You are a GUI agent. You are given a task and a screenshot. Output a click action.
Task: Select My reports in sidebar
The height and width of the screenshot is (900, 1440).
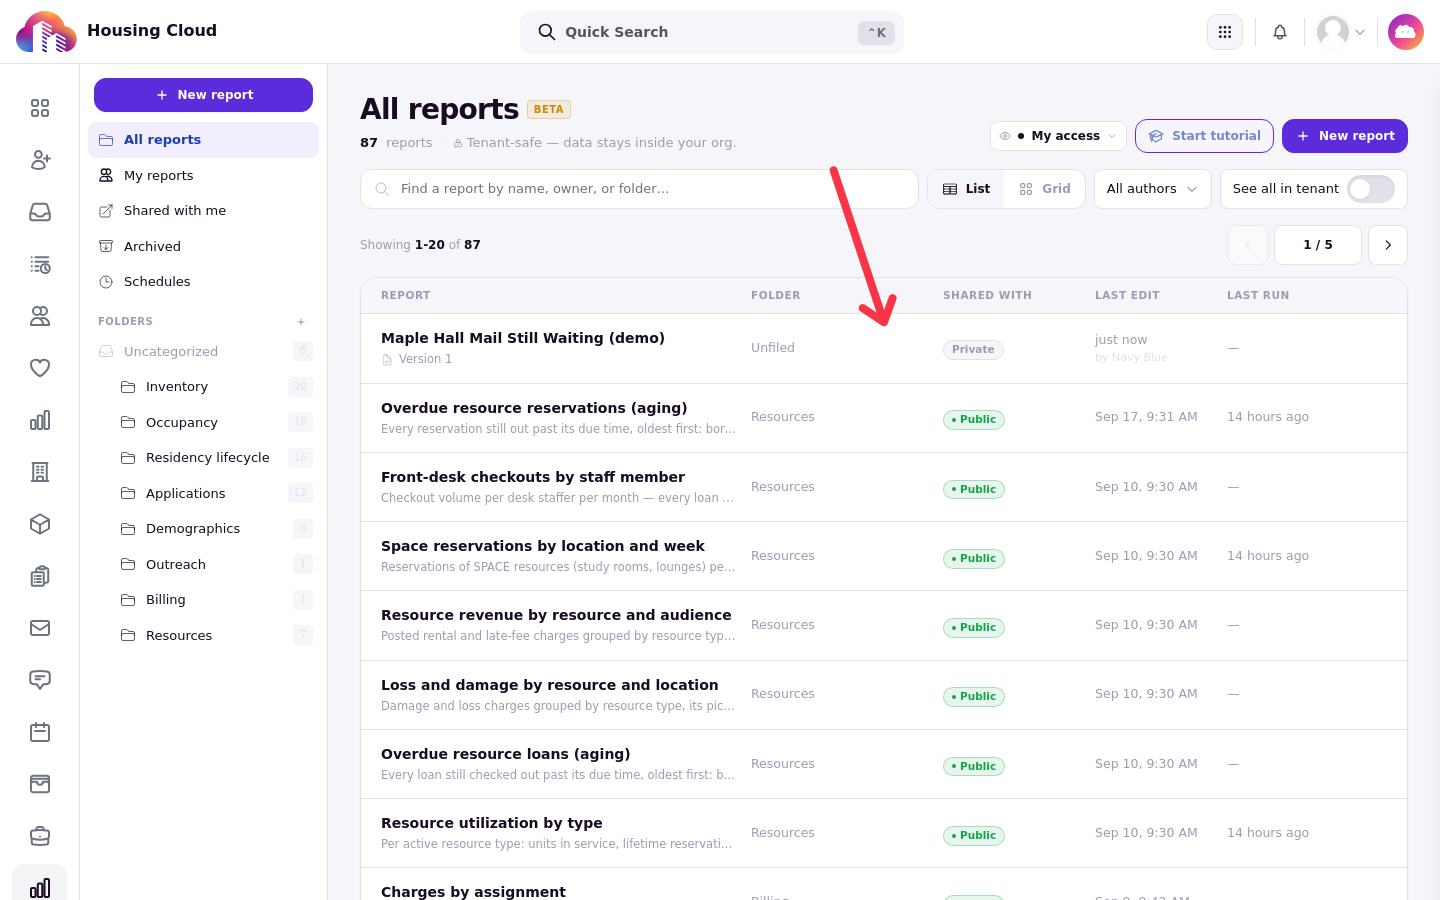coord(204,175)
